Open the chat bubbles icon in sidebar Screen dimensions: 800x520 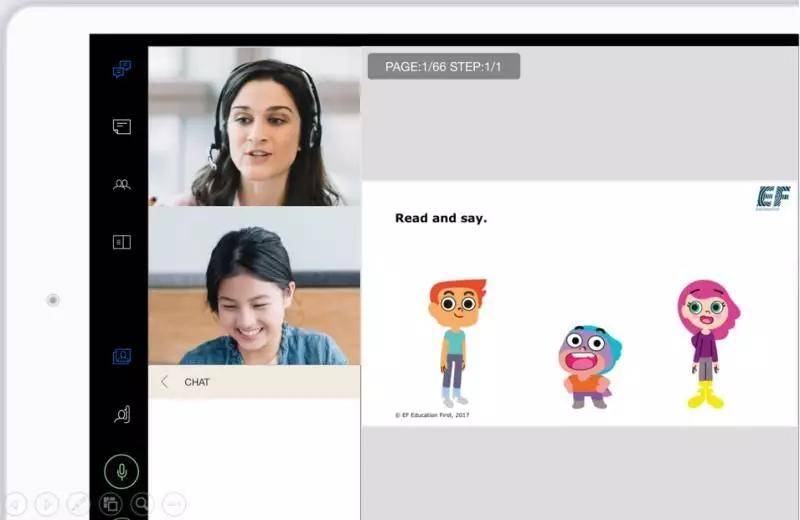122,69
